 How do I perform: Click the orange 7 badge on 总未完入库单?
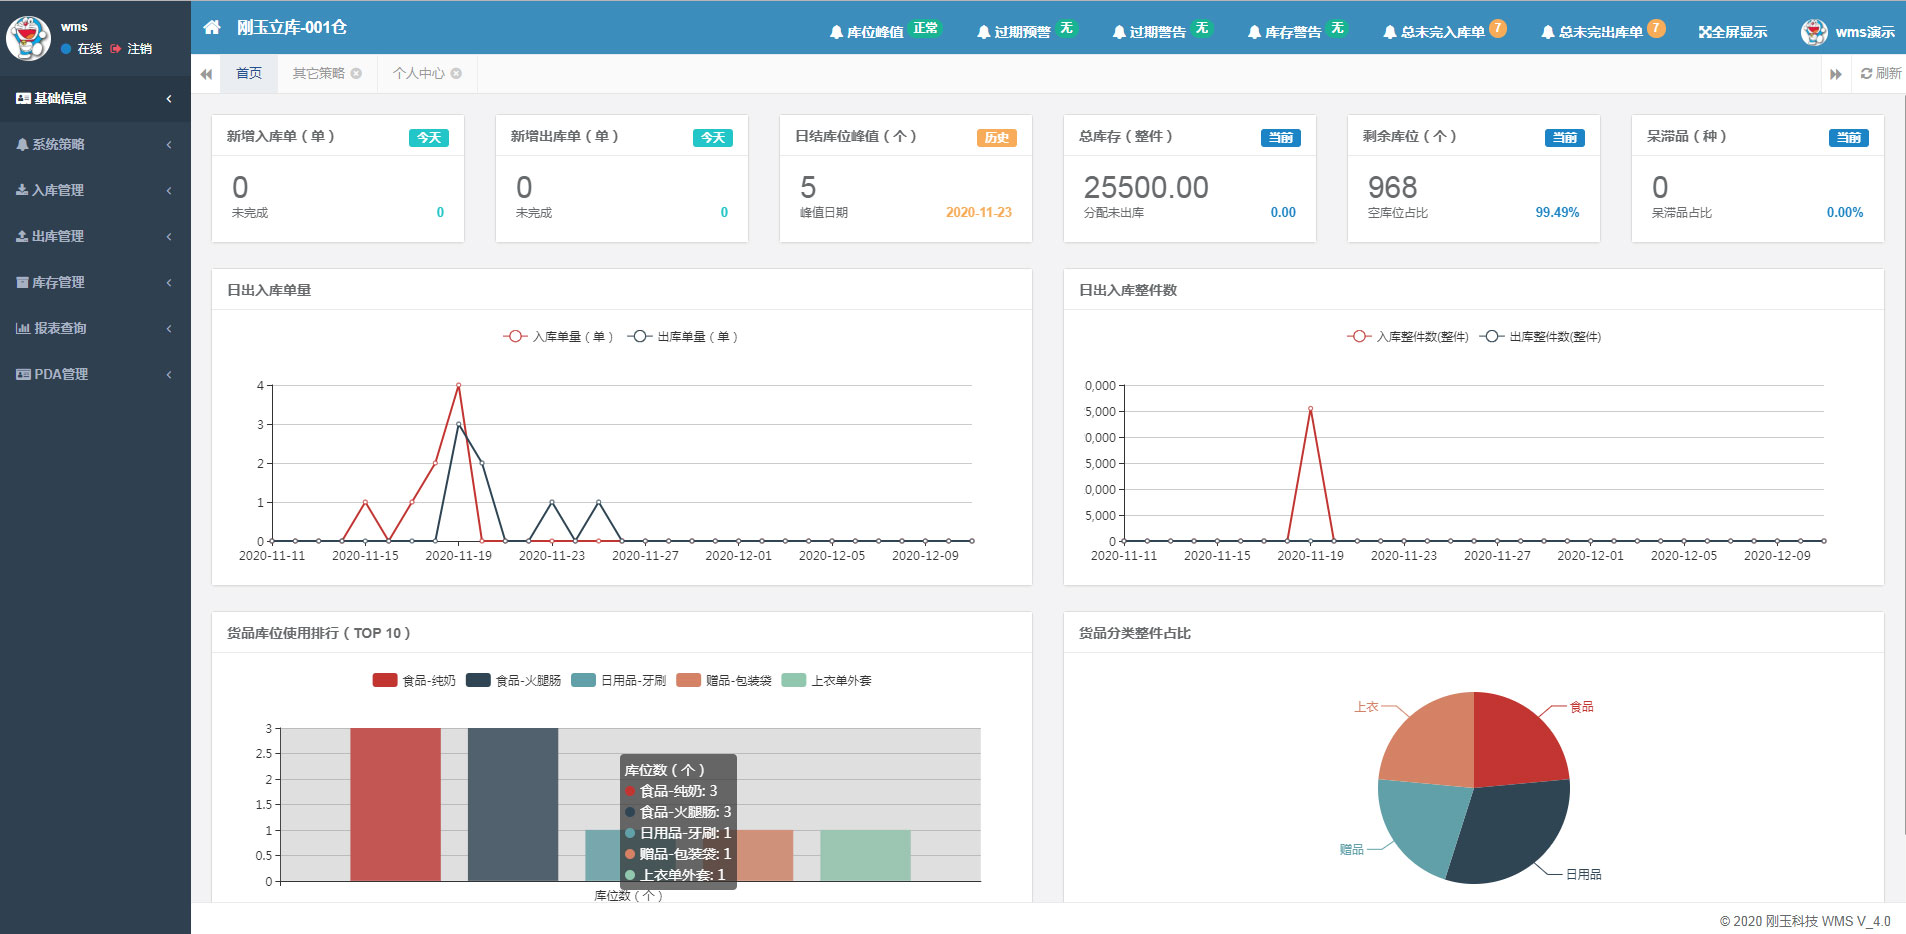[x=1497, y=28]
